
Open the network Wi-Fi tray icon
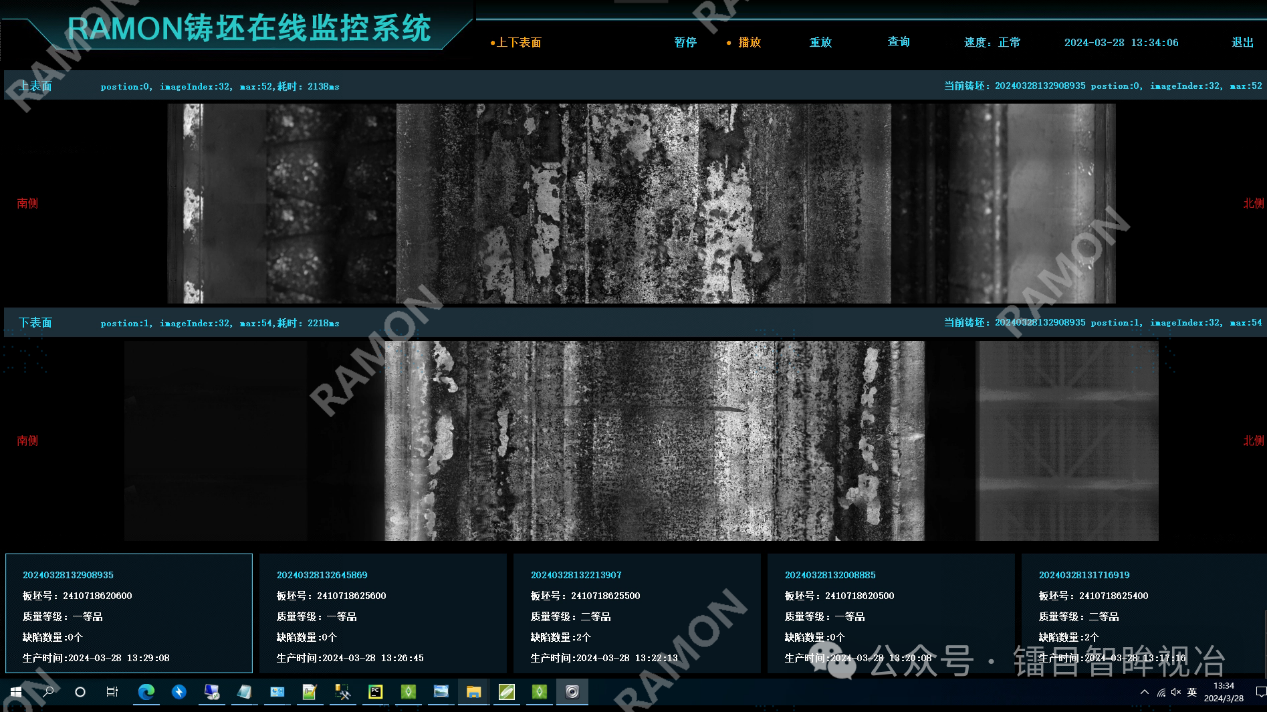1160,692
